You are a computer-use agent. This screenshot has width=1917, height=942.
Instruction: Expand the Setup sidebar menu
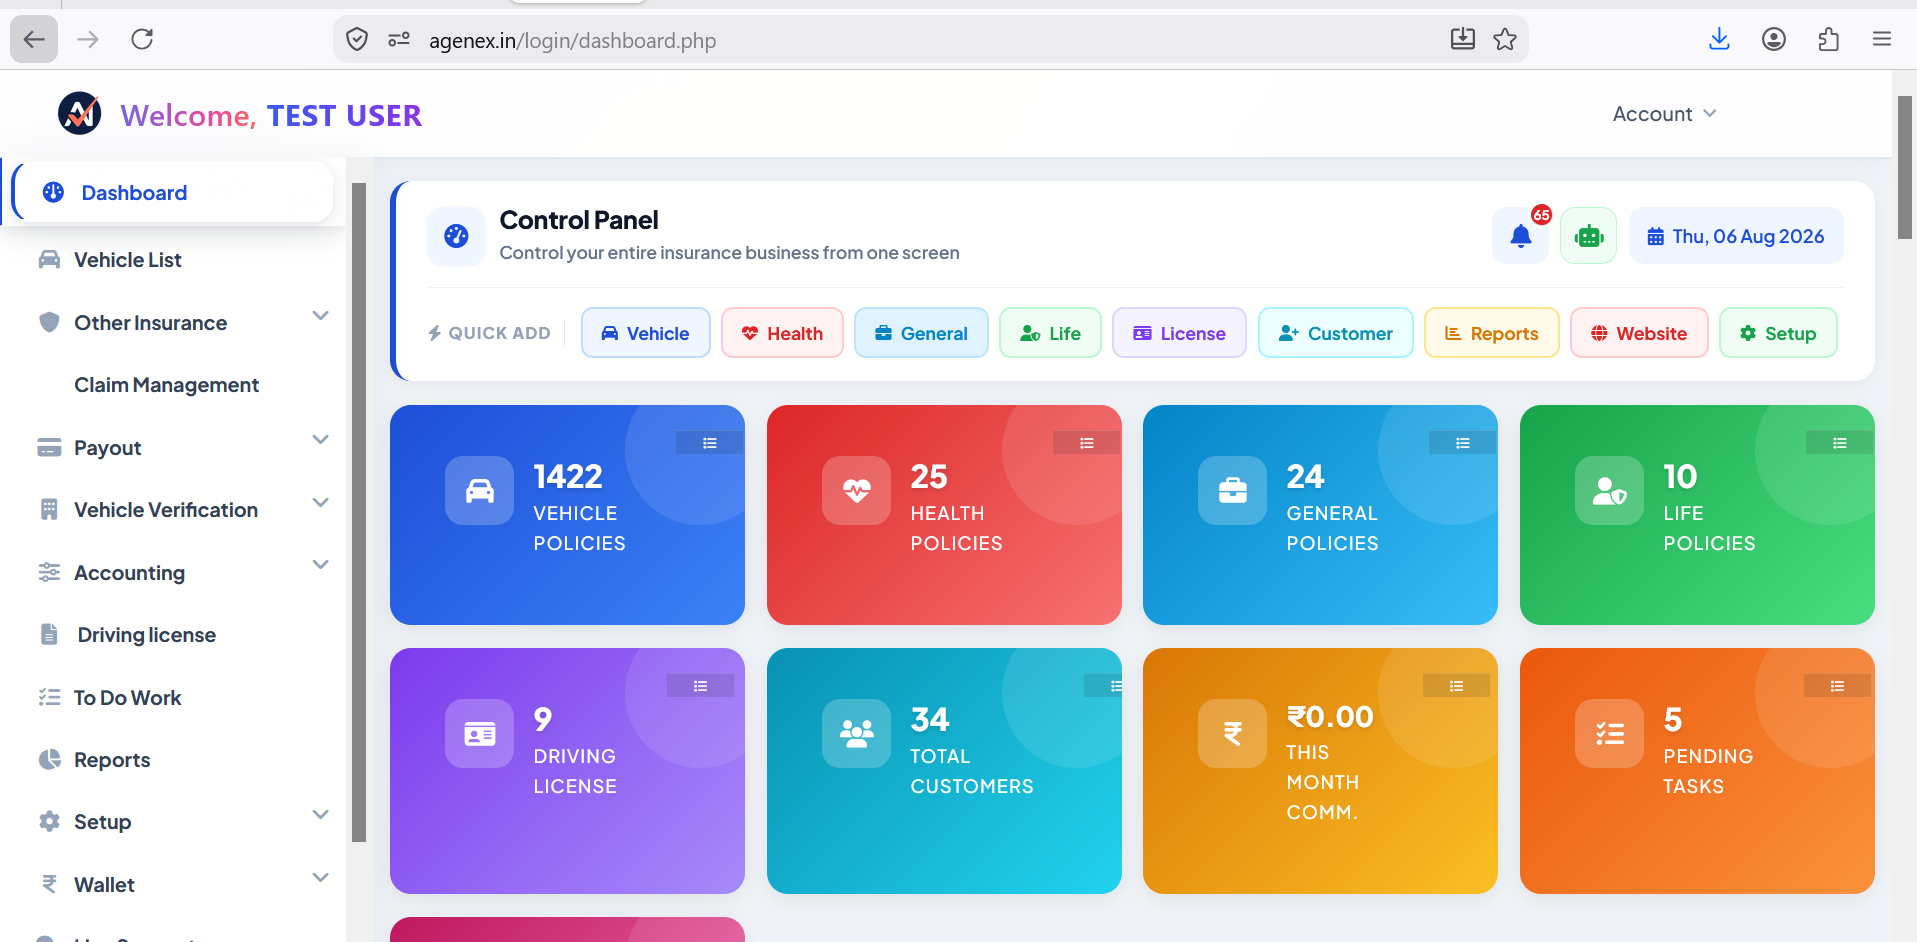tap(320, 815)
